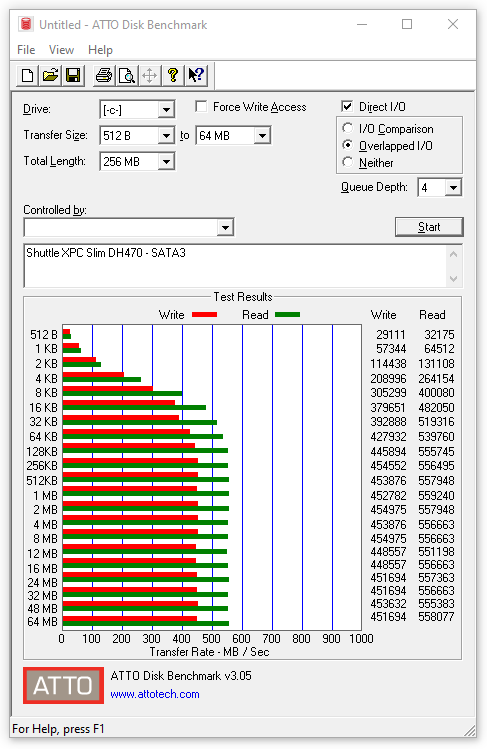Image resolution: width=487 pixels, height=749 pixels.
Task: Save results with the floppy disk icon
Action: click(73, 75)
